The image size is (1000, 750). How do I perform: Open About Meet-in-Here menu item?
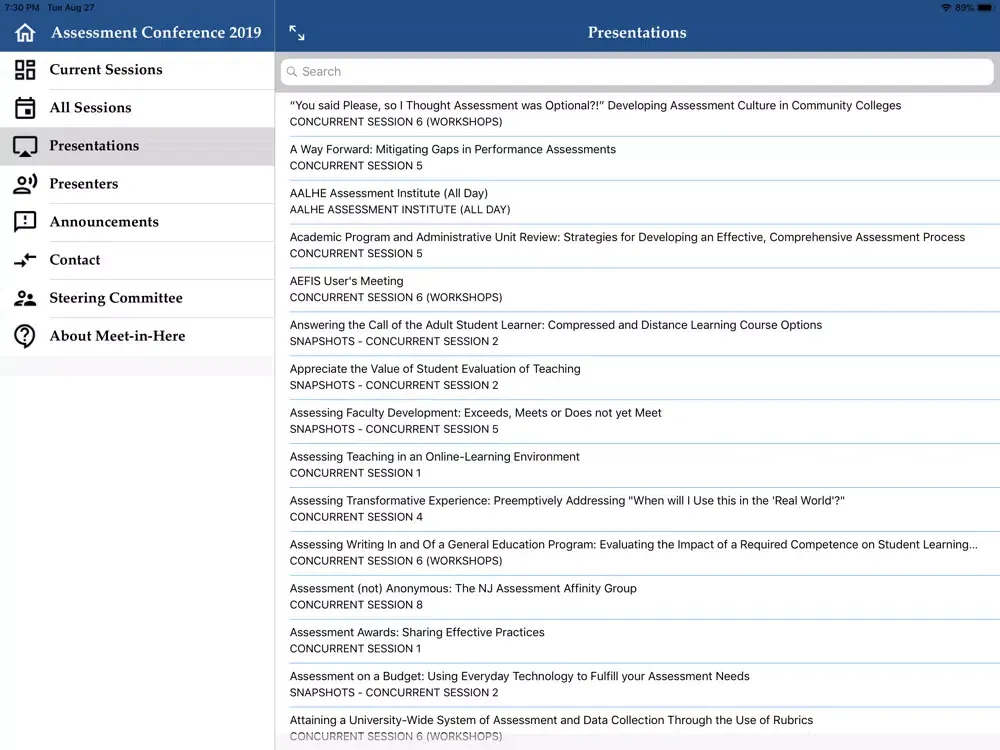[x=137, y=336]
